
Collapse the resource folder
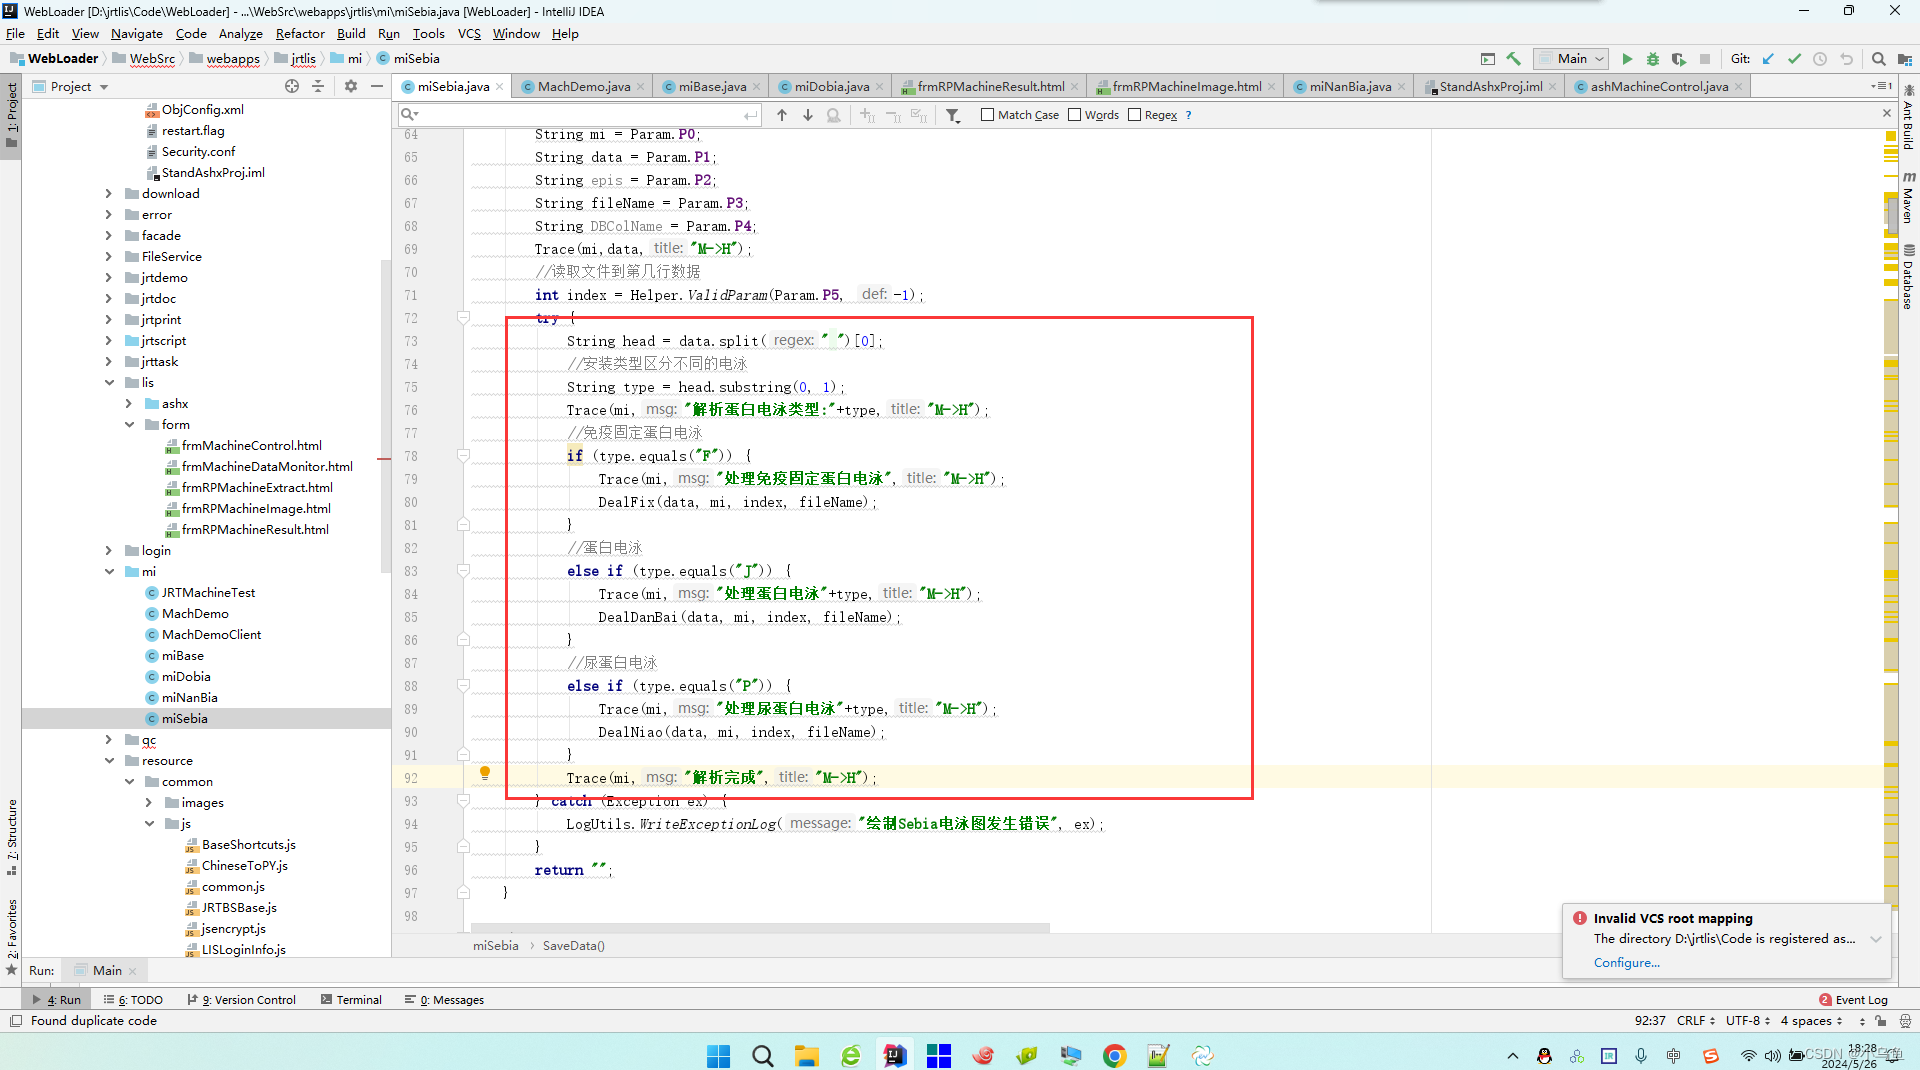coord(108,761)
